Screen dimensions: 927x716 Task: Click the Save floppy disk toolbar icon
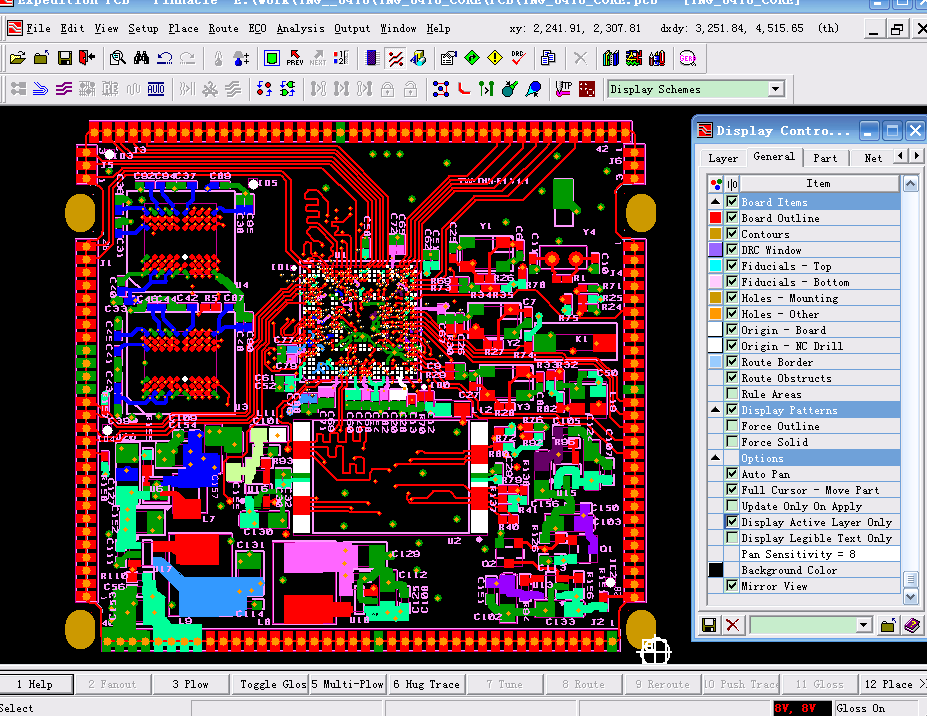(65, 59)
